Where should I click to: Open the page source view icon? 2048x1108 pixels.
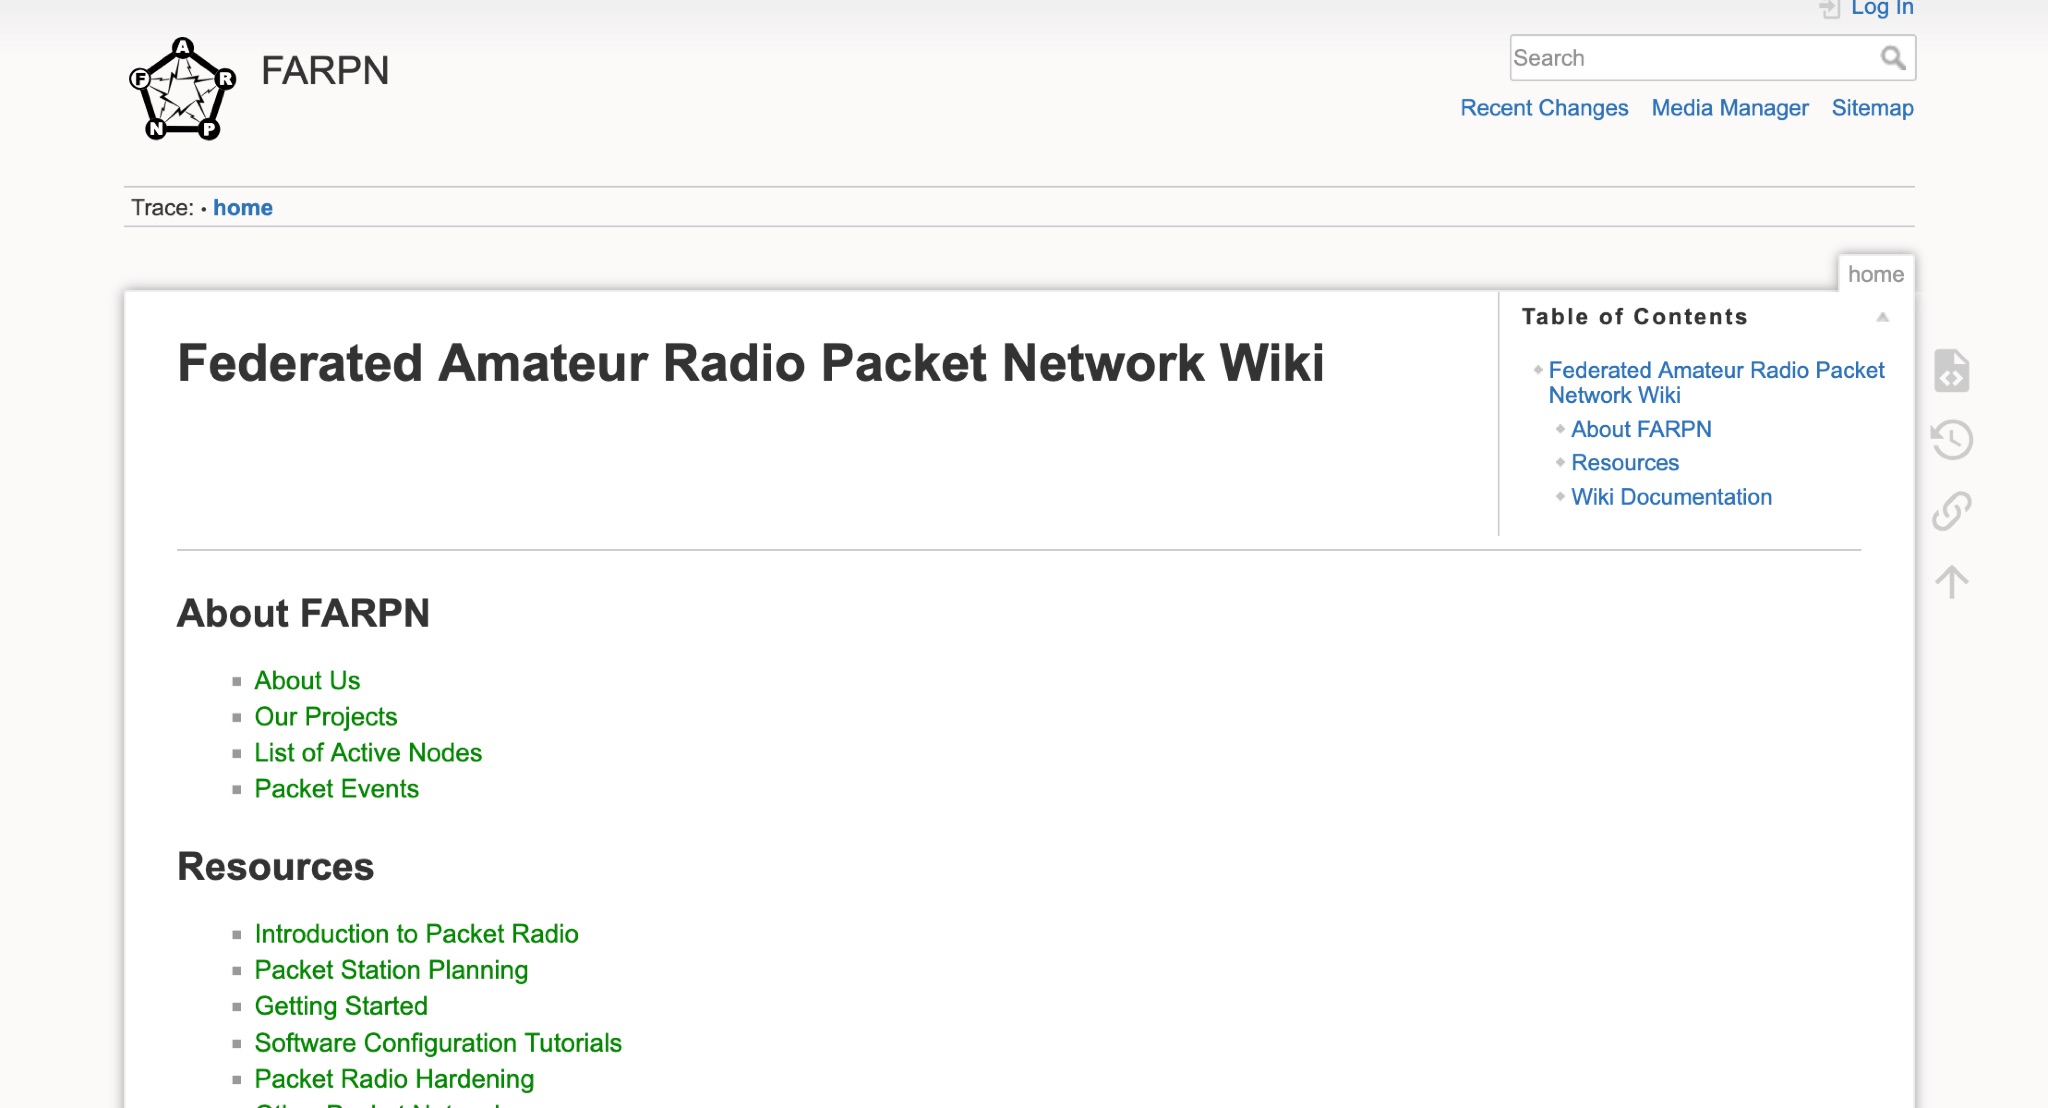[x=1951, y=371]
